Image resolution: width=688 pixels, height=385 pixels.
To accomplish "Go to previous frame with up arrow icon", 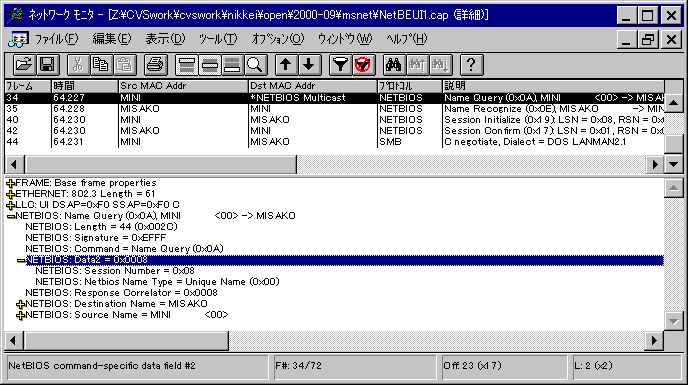I will click(x=286, y=65).
